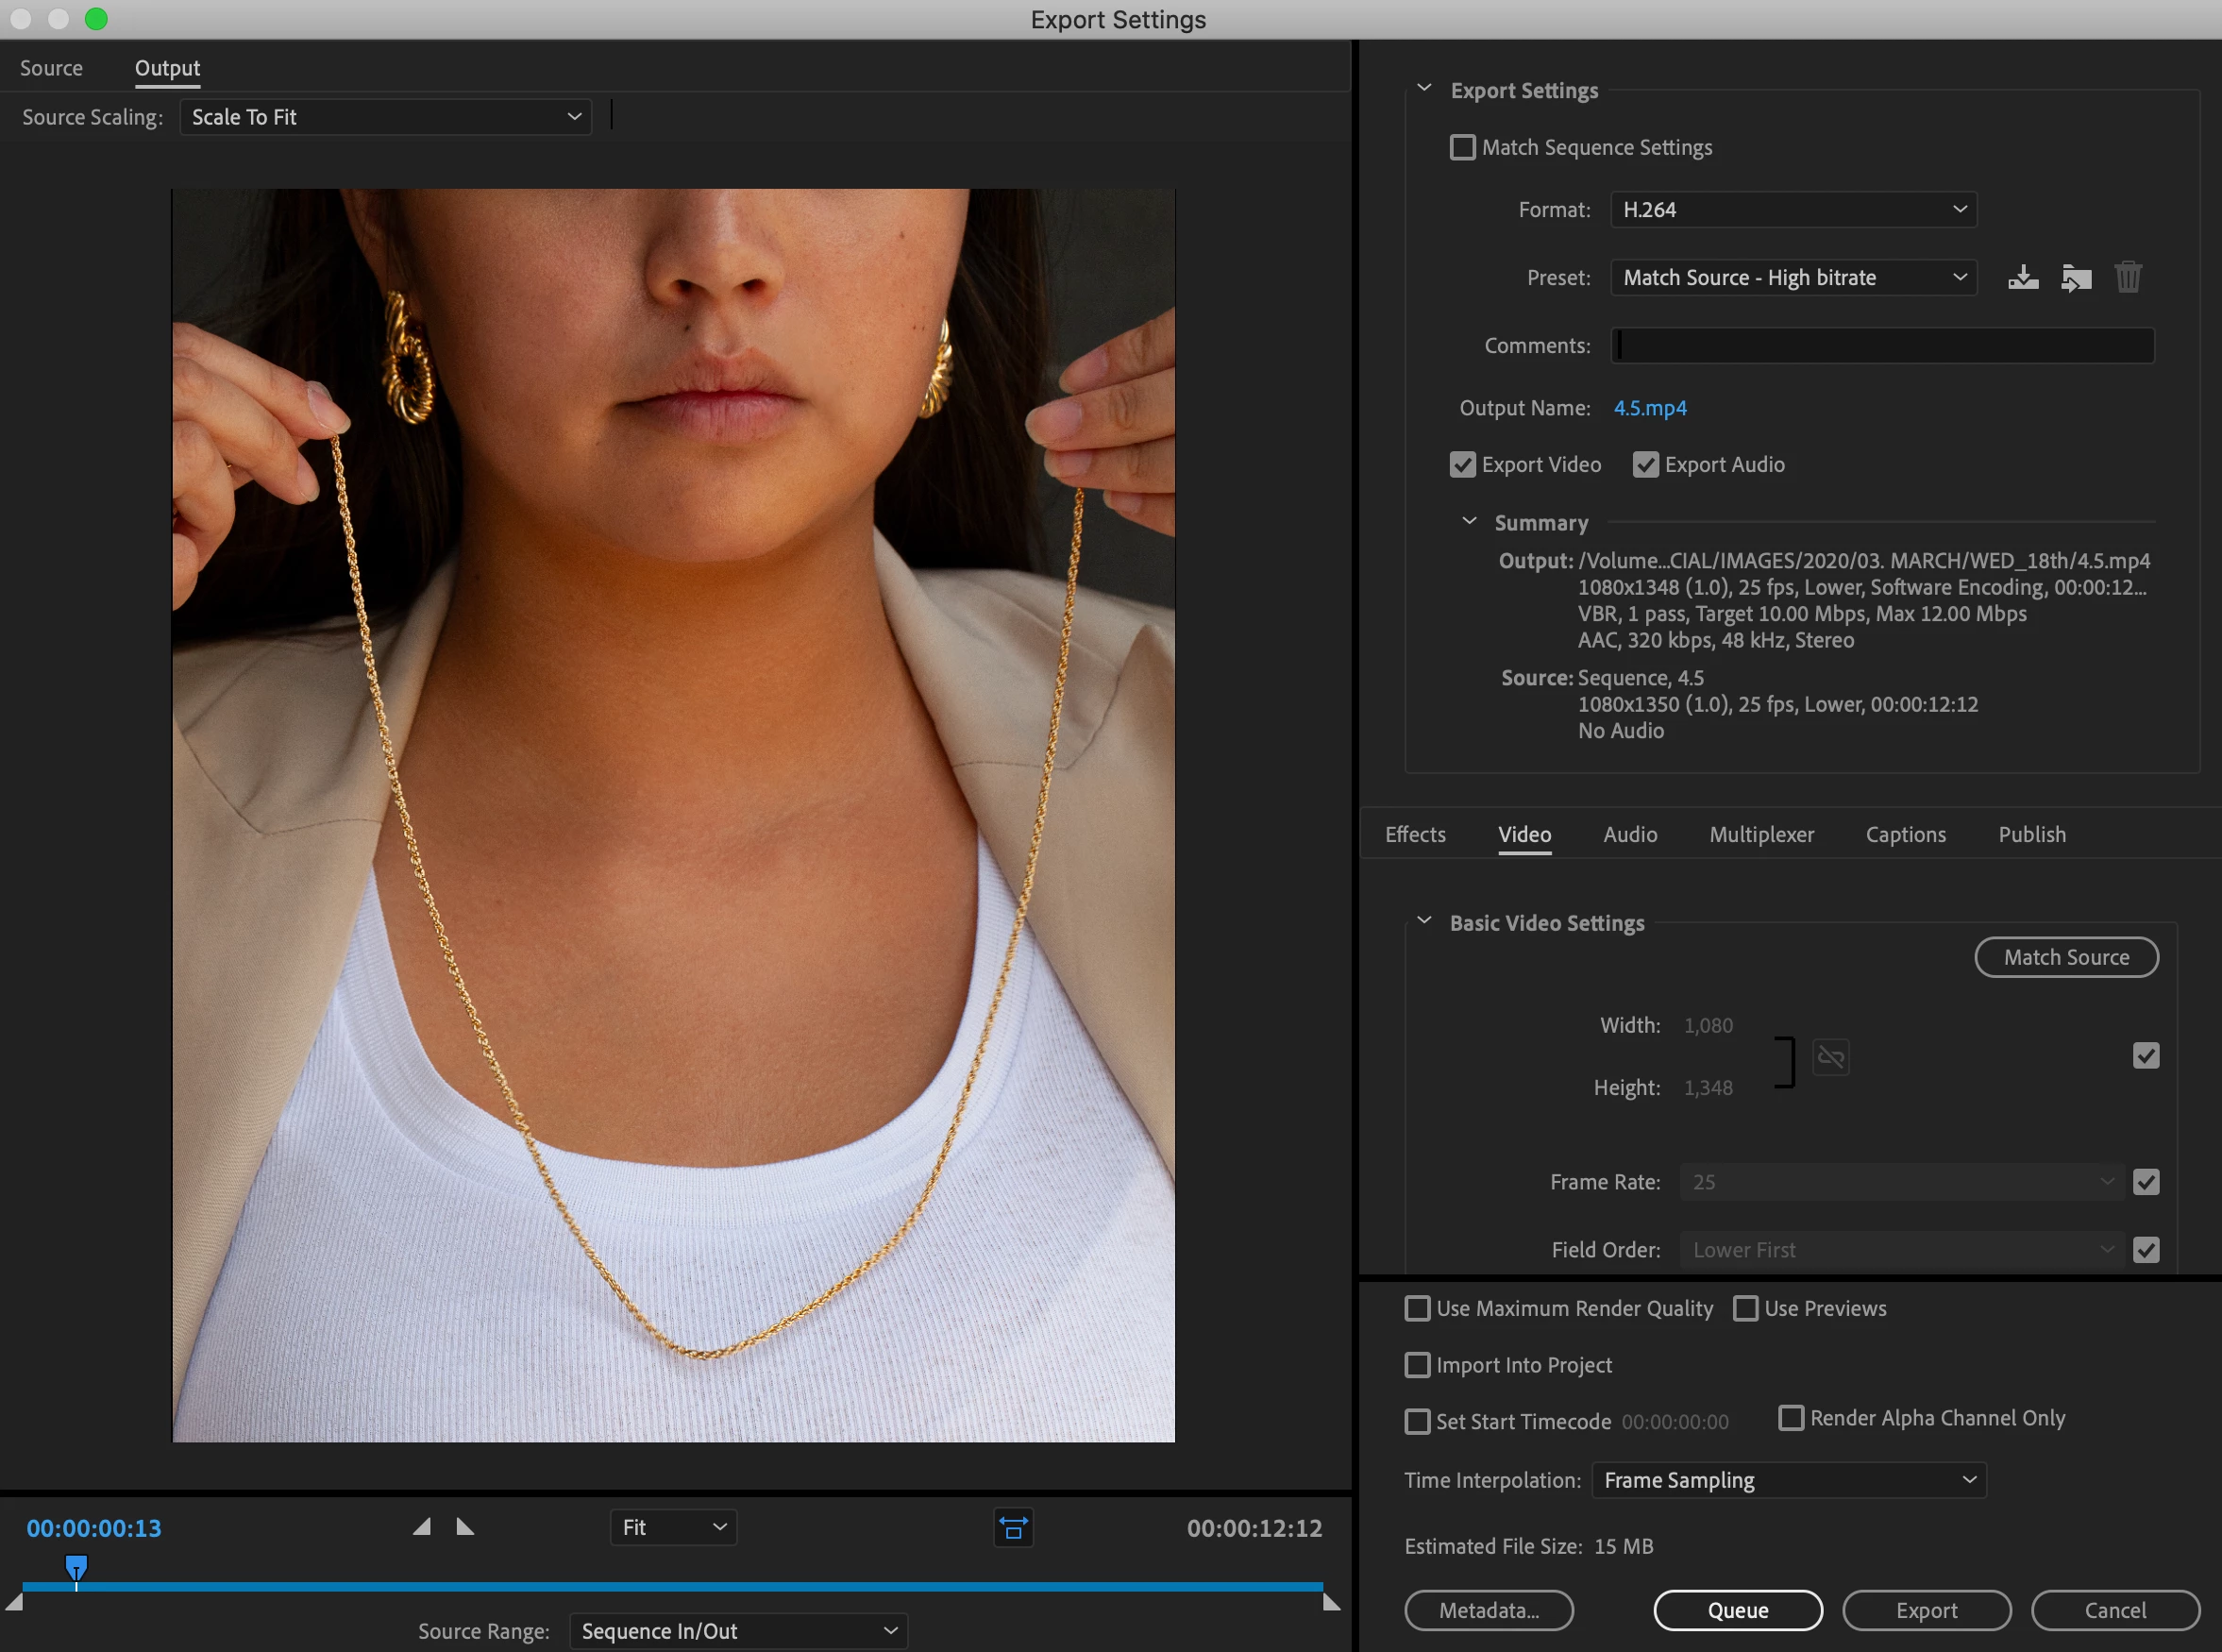Open the Format H.264 dropdown
The height and width of the screenshot is (1652, 2222).
coord(1793,210)
